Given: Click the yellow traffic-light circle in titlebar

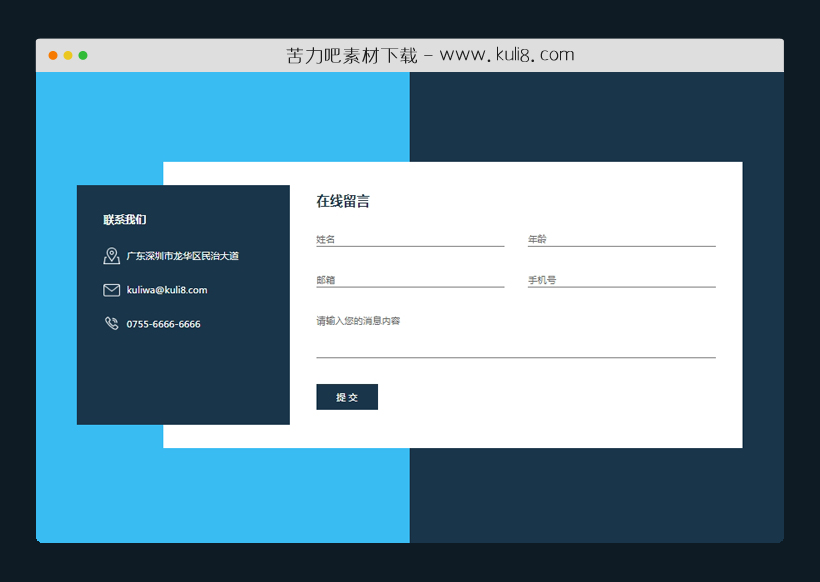Looking at the screenshot, I should (68, 55).
